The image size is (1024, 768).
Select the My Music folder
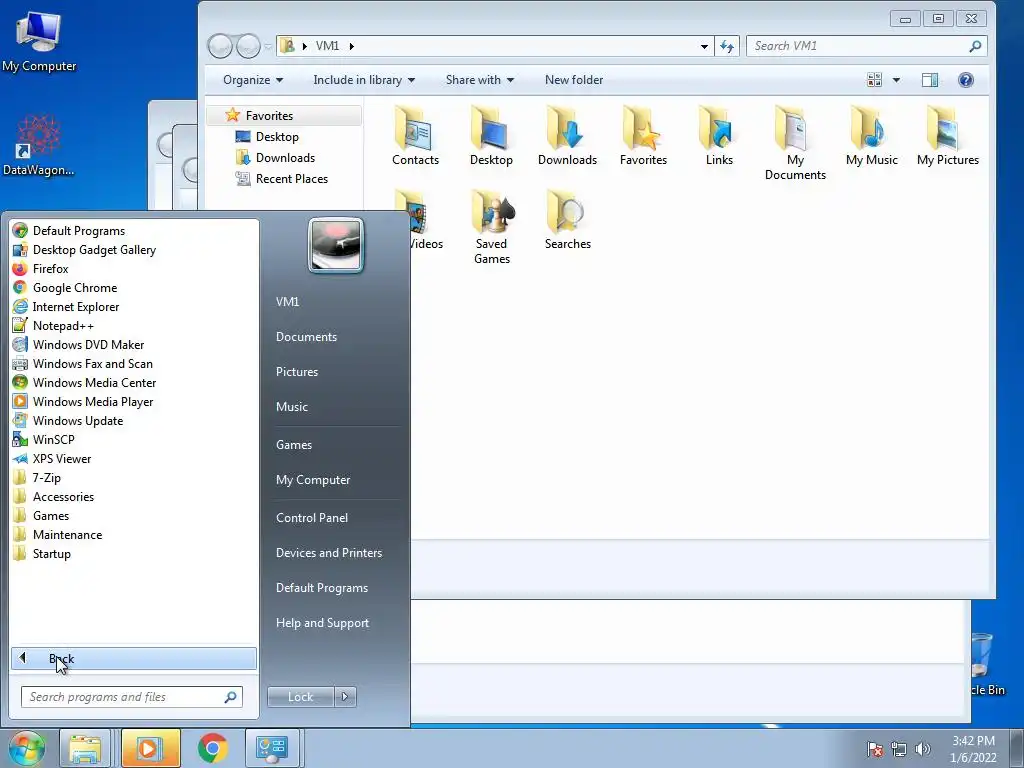(871, 136)
